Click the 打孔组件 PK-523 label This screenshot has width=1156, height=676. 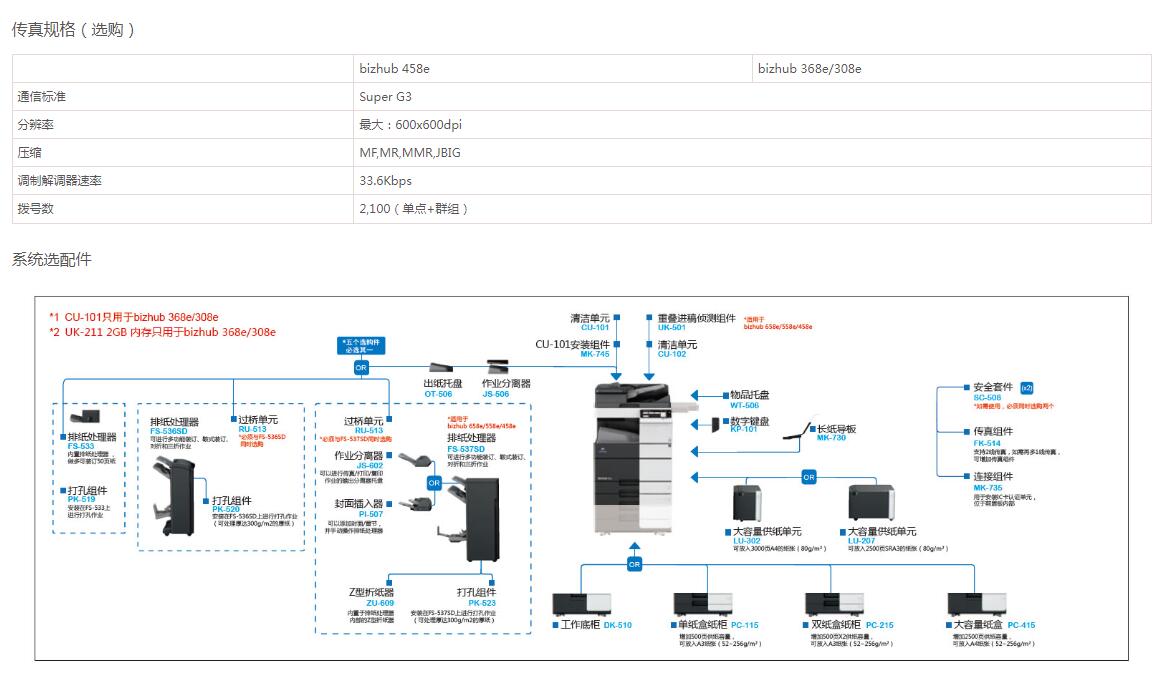click(x=476, y=597)
